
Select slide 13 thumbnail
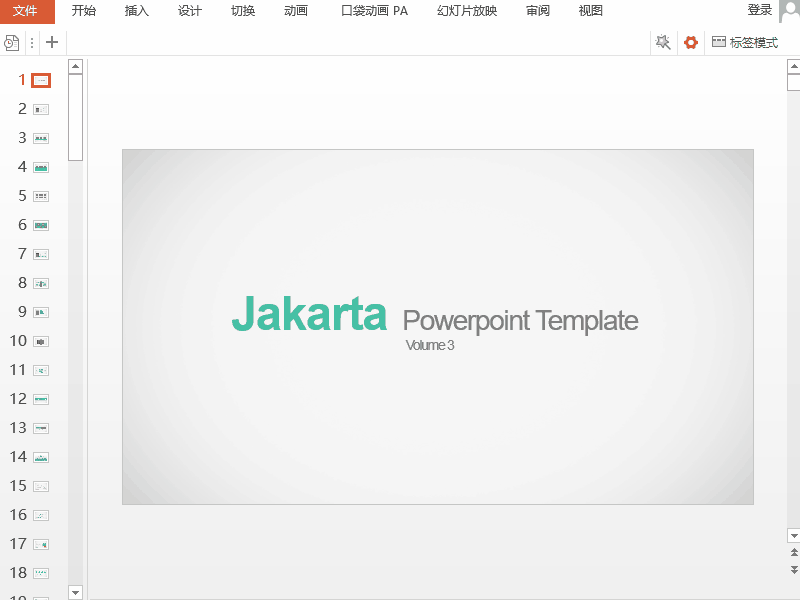41,428
